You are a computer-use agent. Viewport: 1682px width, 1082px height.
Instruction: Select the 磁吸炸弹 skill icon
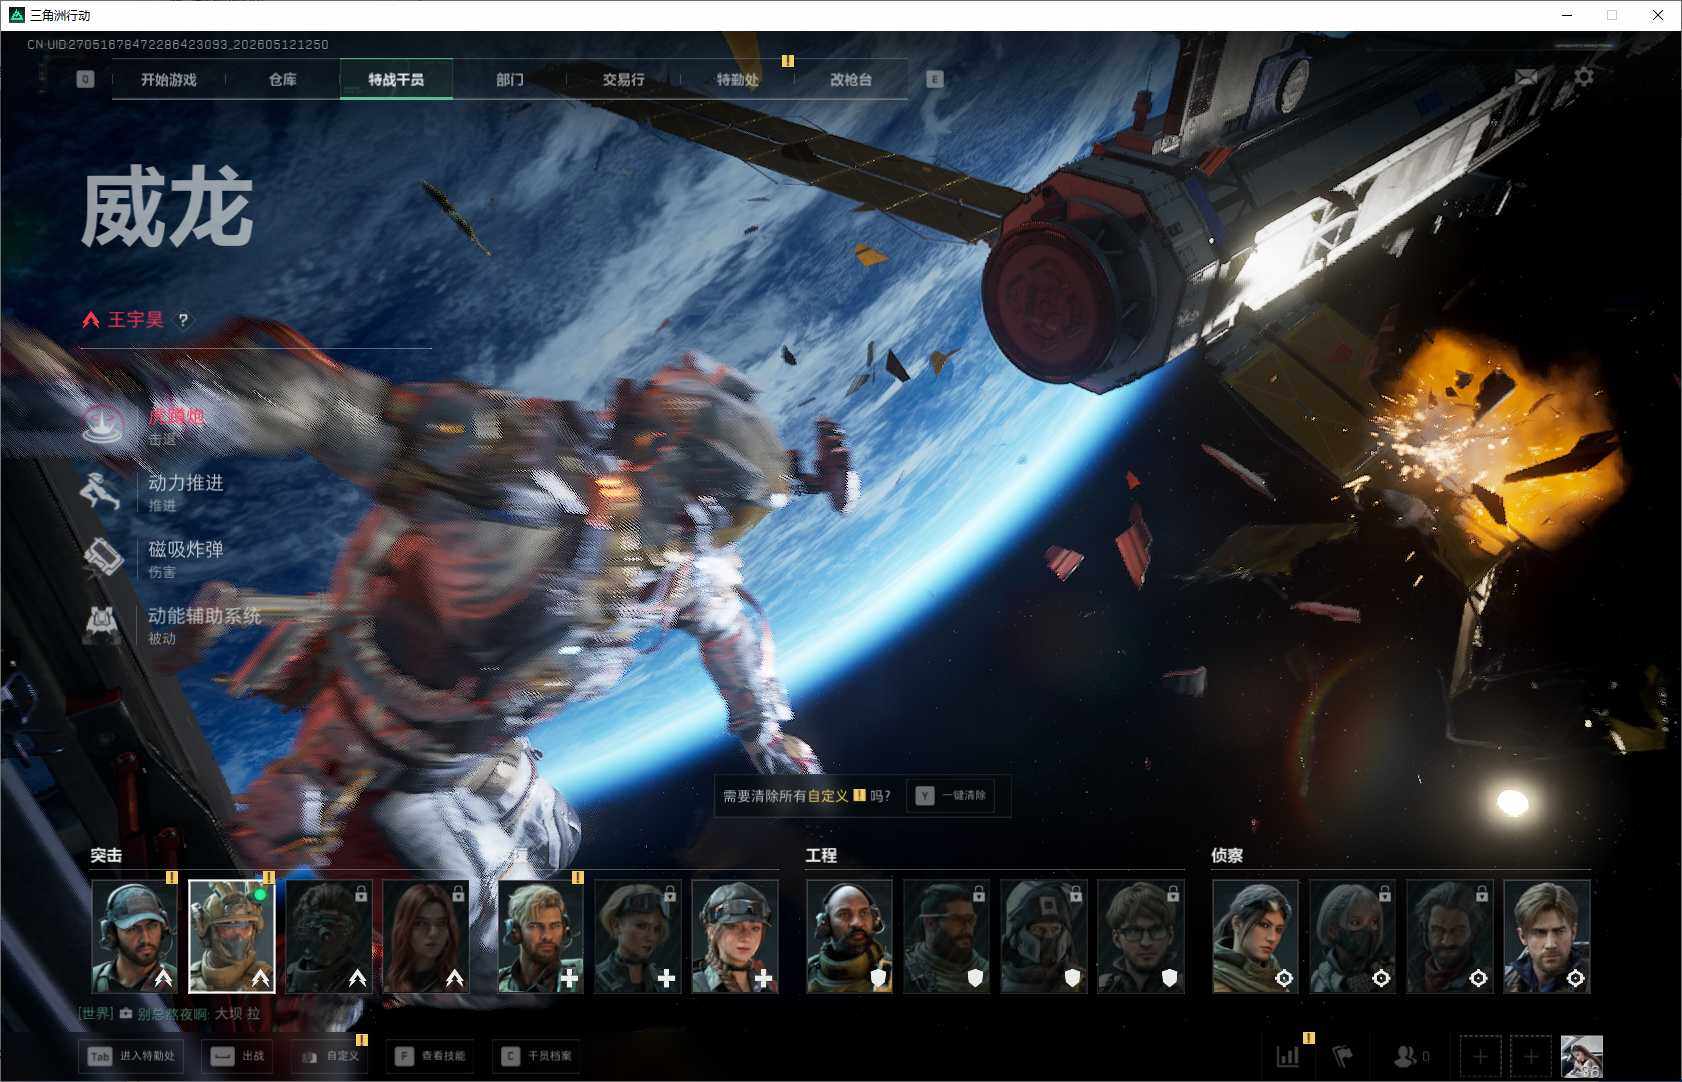[x=102, y=558]
